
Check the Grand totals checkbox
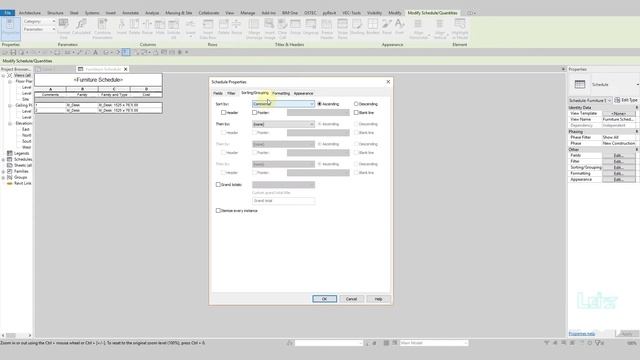pos(218,185)
